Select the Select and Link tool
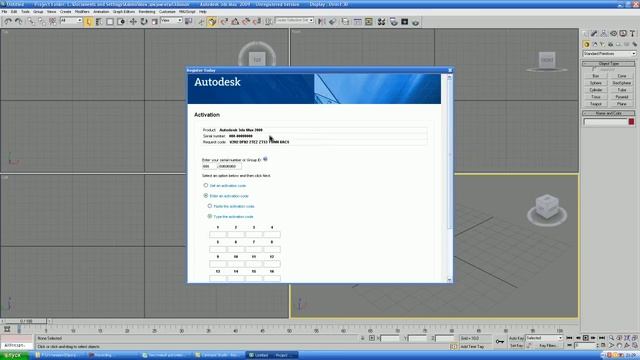640x360 pixels. pyautogui.click(x=31, y=22)
